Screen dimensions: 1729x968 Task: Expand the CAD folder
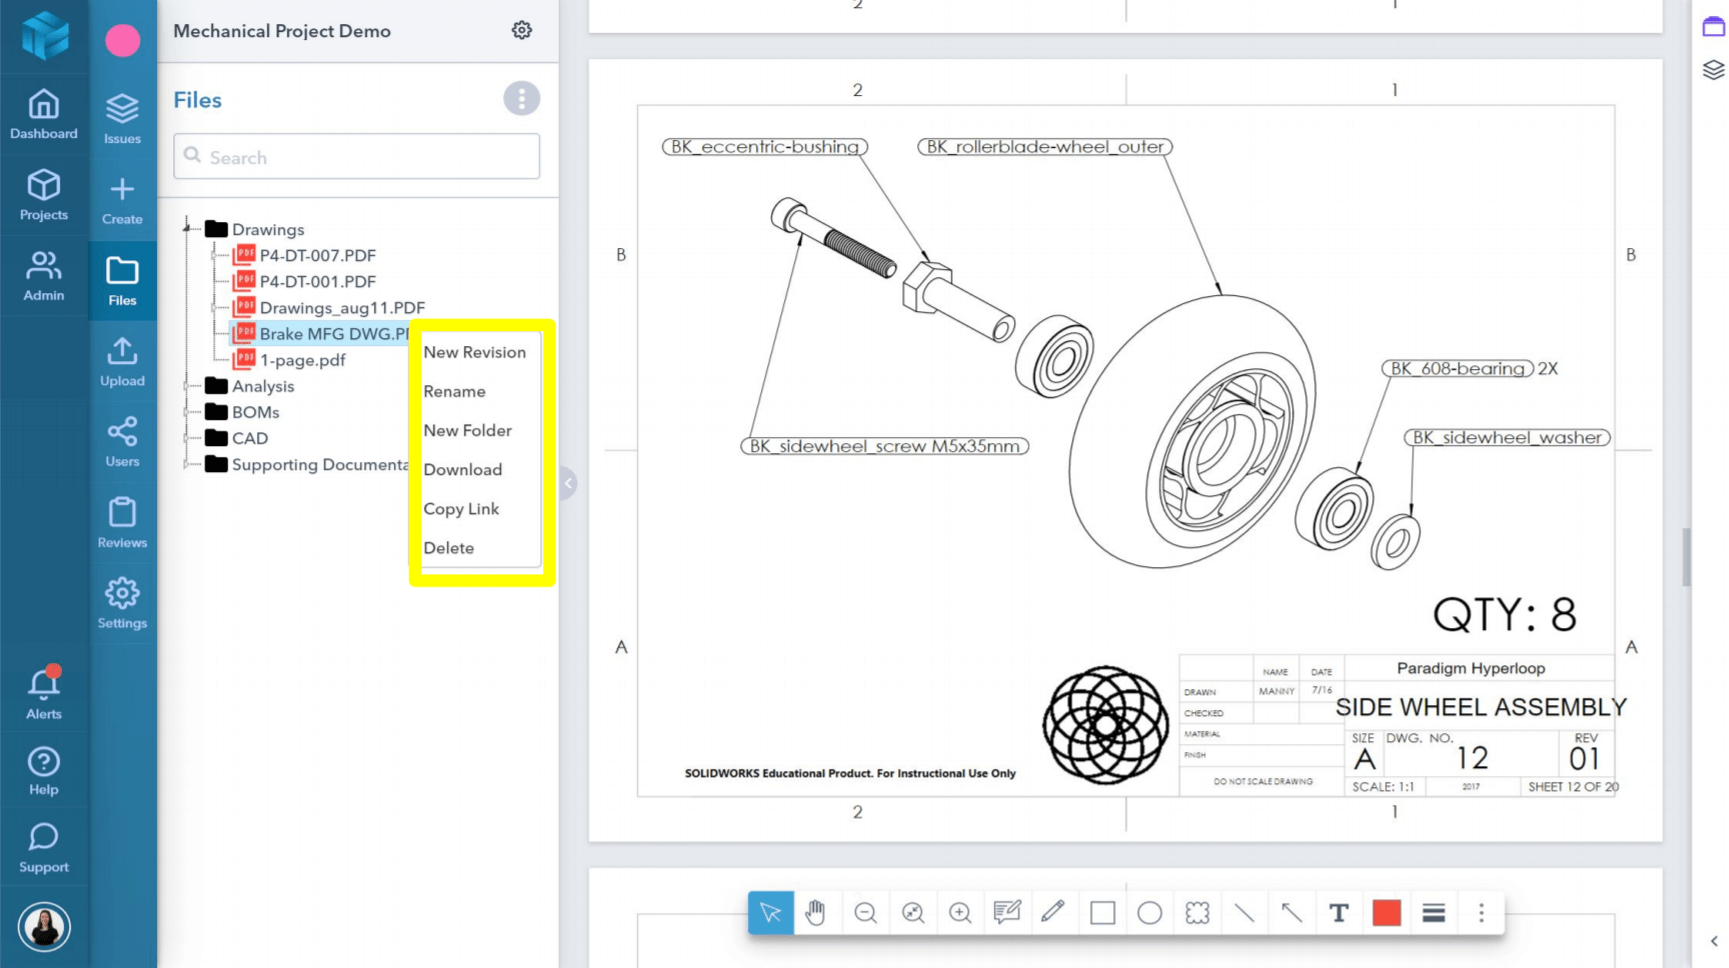pyautogui.click(x=187, y=438)
